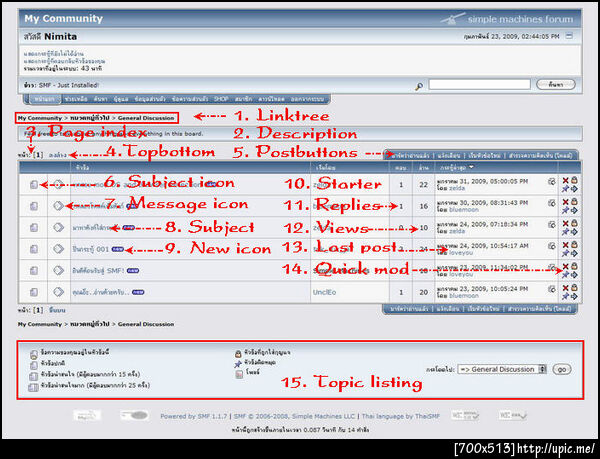Lock topic last posted 07:18:34 PM

tap(574, 223)
